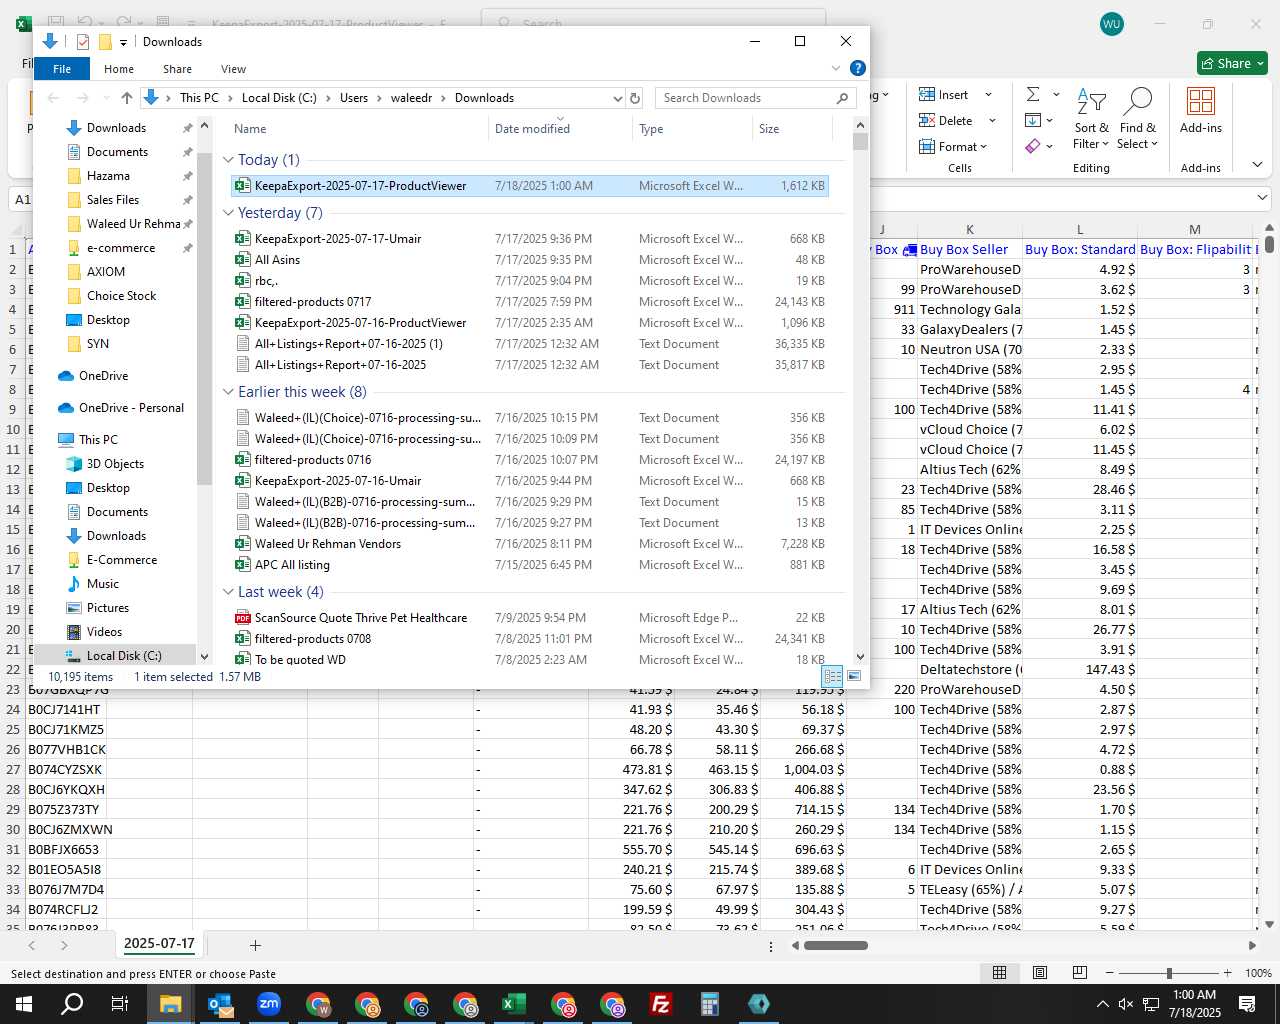Screen dimensions: 1280x1024
Task: Add a new sheet with plus icon
Action: [x=255, y=945]
